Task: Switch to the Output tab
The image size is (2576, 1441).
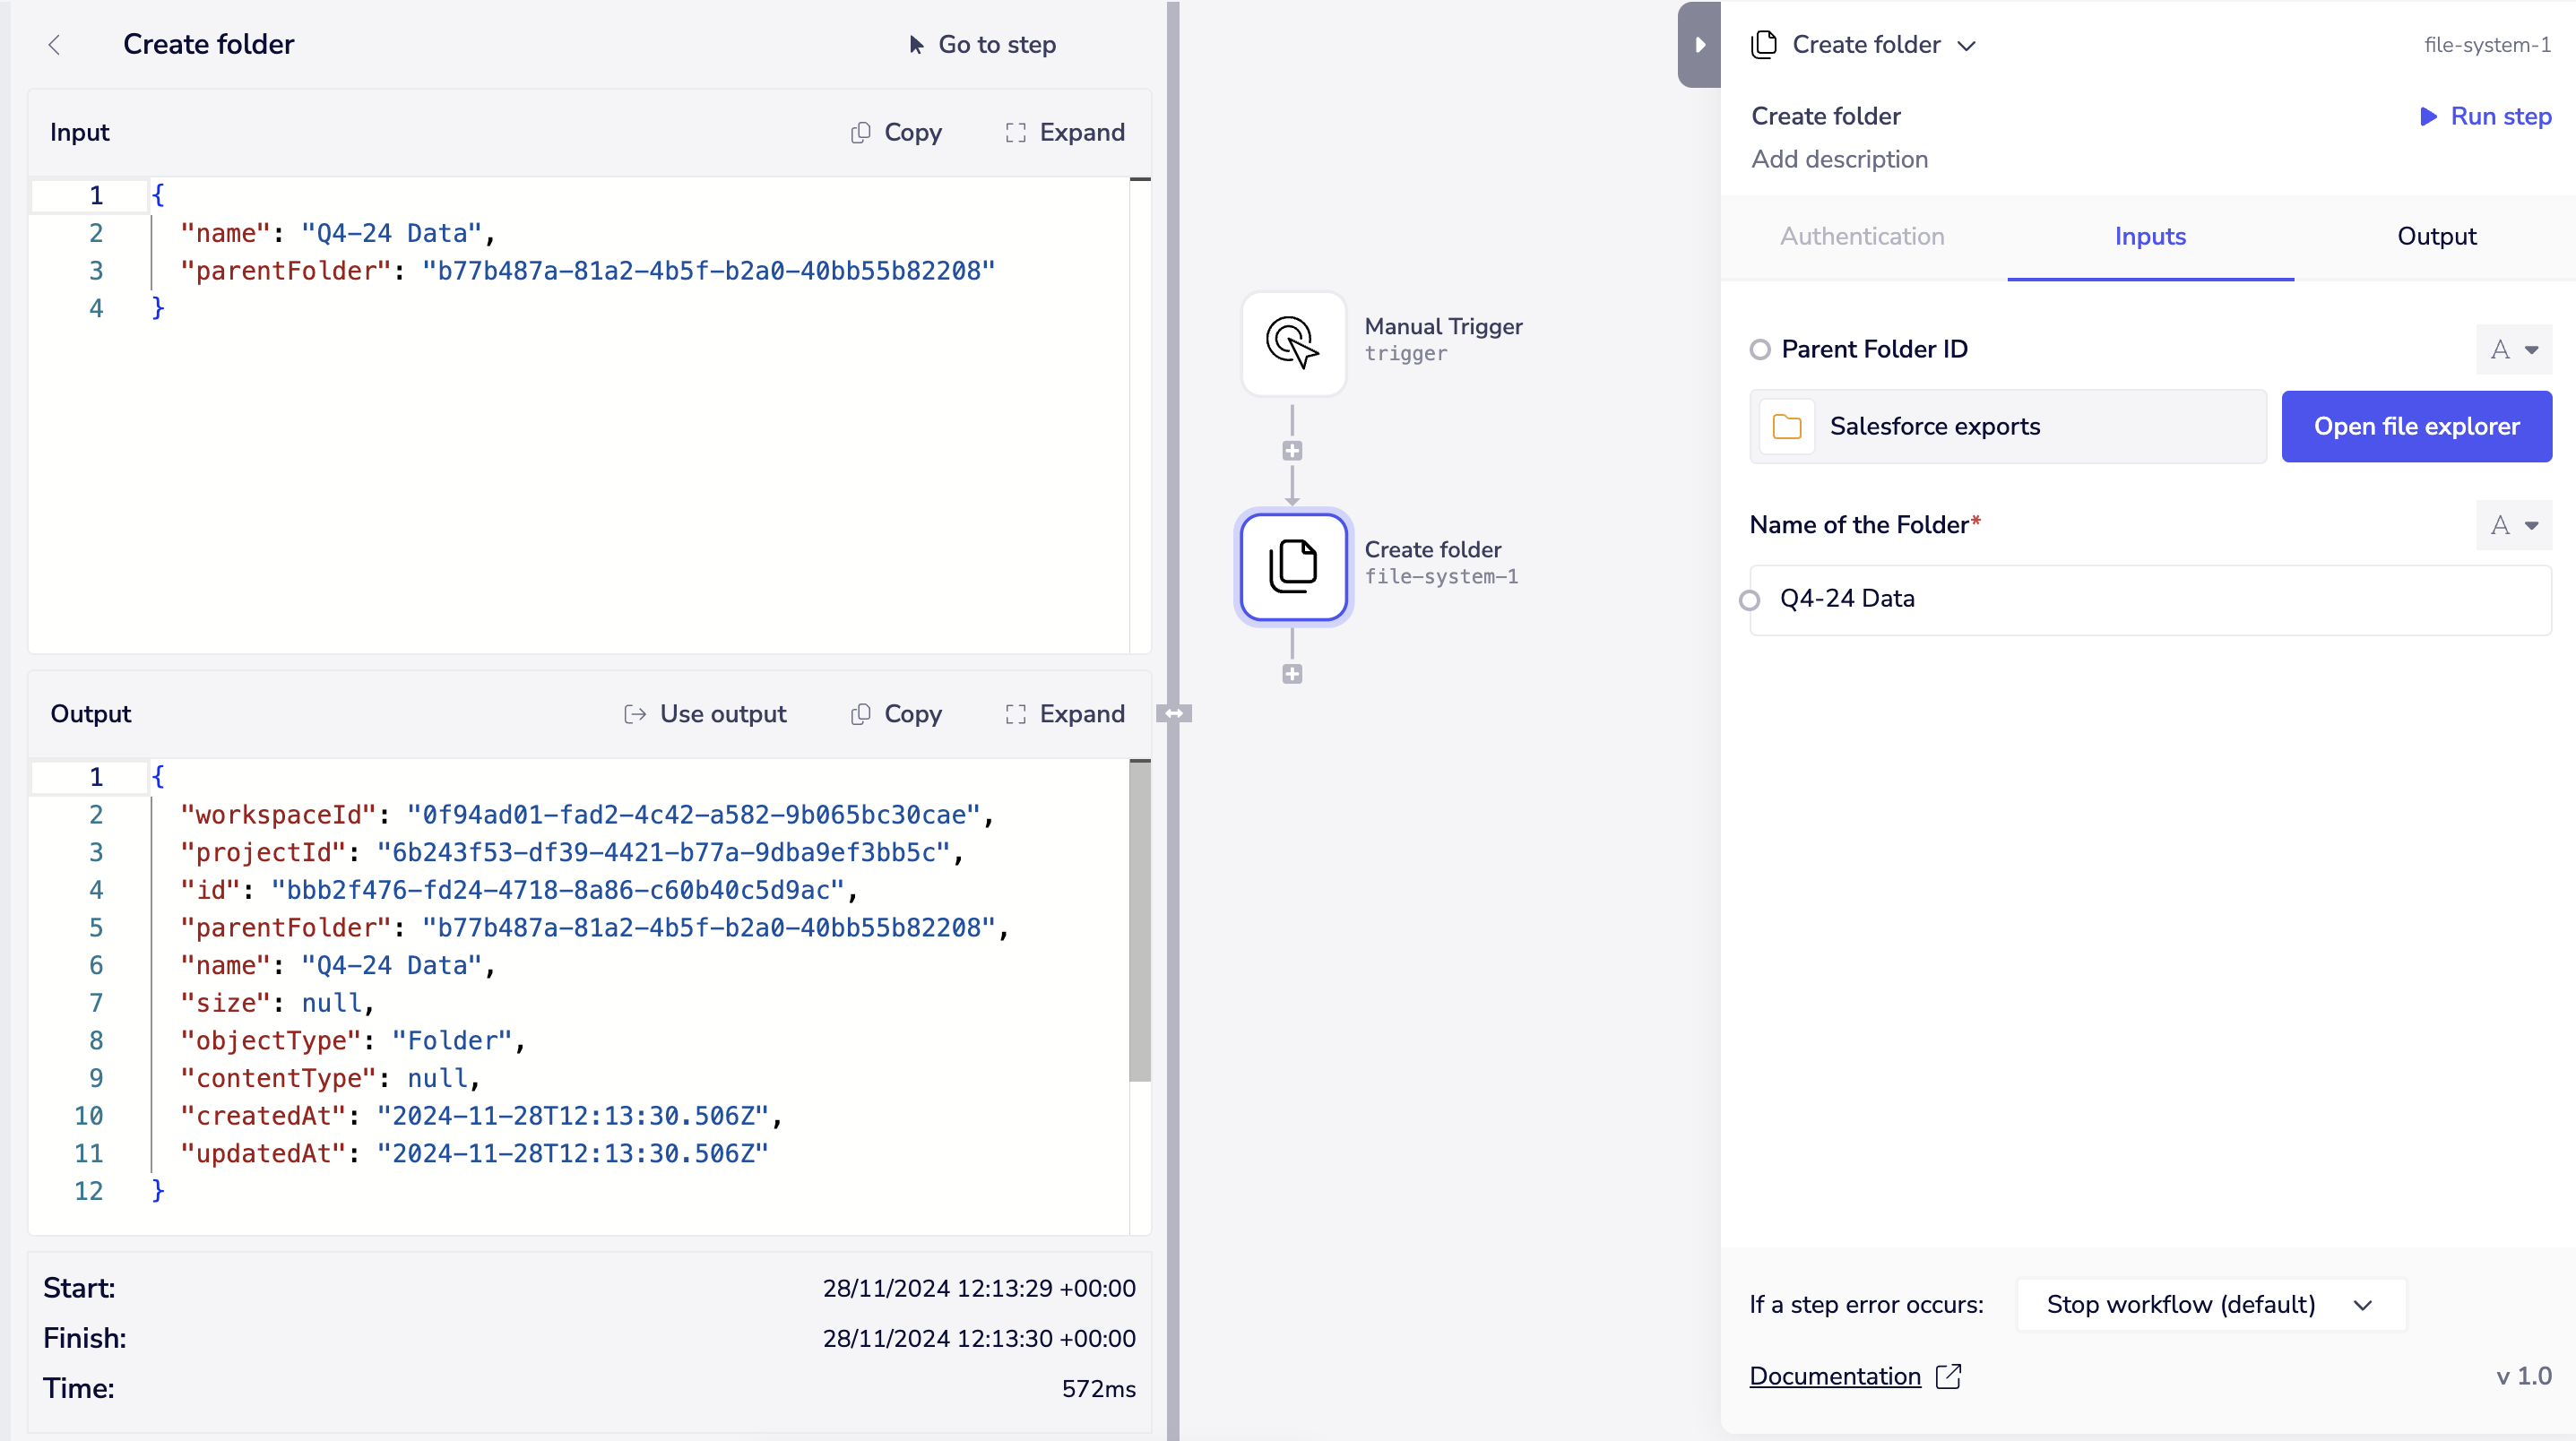Action: point(2435,237)
